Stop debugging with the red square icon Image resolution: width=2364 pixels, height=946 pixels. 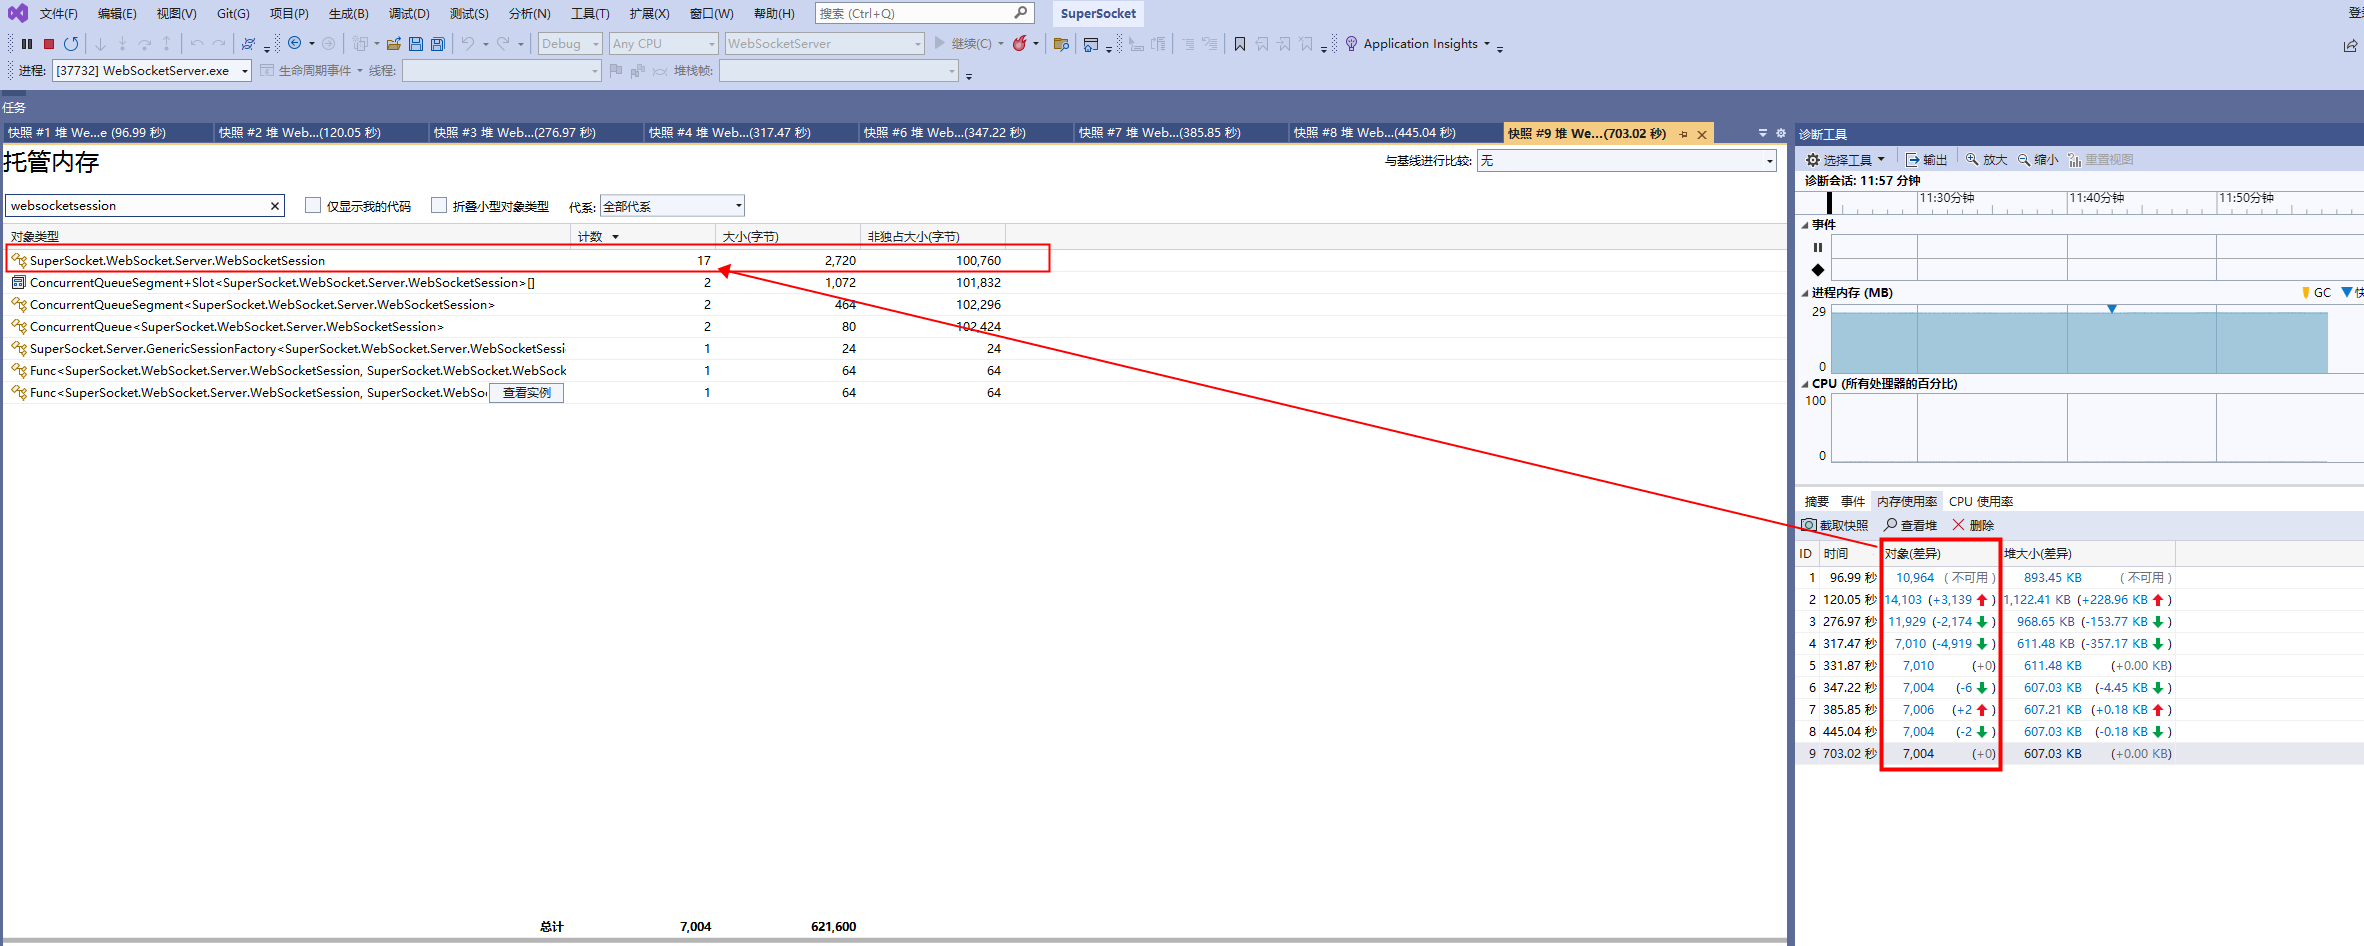point(49,44)
